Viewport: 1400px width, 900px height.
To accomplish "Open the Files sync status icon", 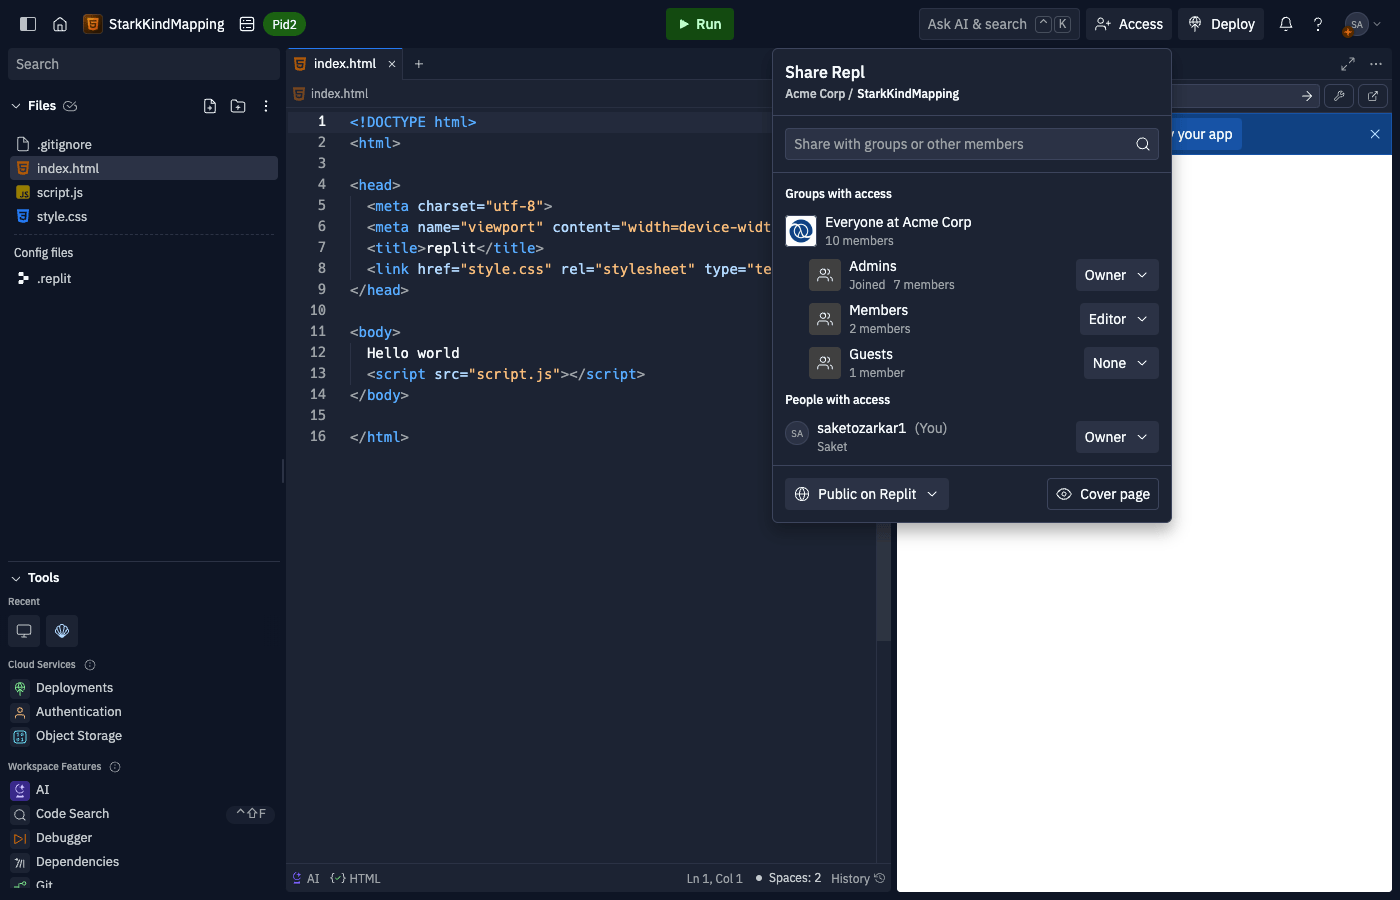I will pyautogui.click(x=70, y=106).
